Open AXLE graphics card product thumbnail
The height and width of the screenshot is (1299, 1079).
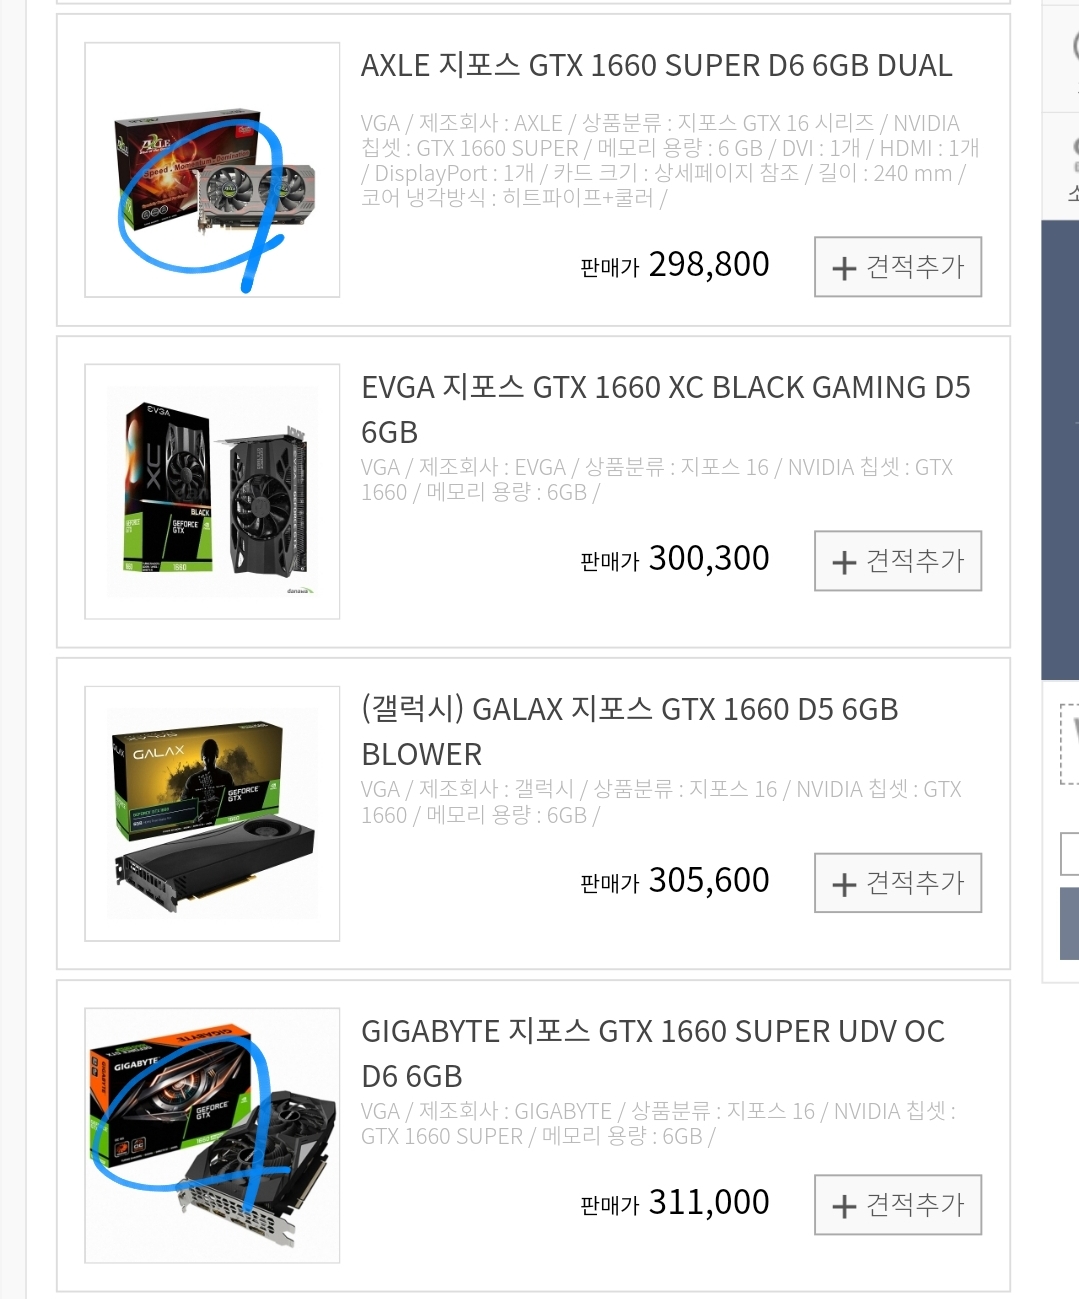[x=212, y=170]
